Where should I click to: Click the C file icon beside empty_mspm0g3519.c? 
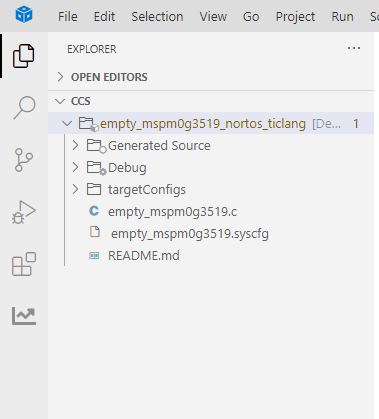click(94, 211)
